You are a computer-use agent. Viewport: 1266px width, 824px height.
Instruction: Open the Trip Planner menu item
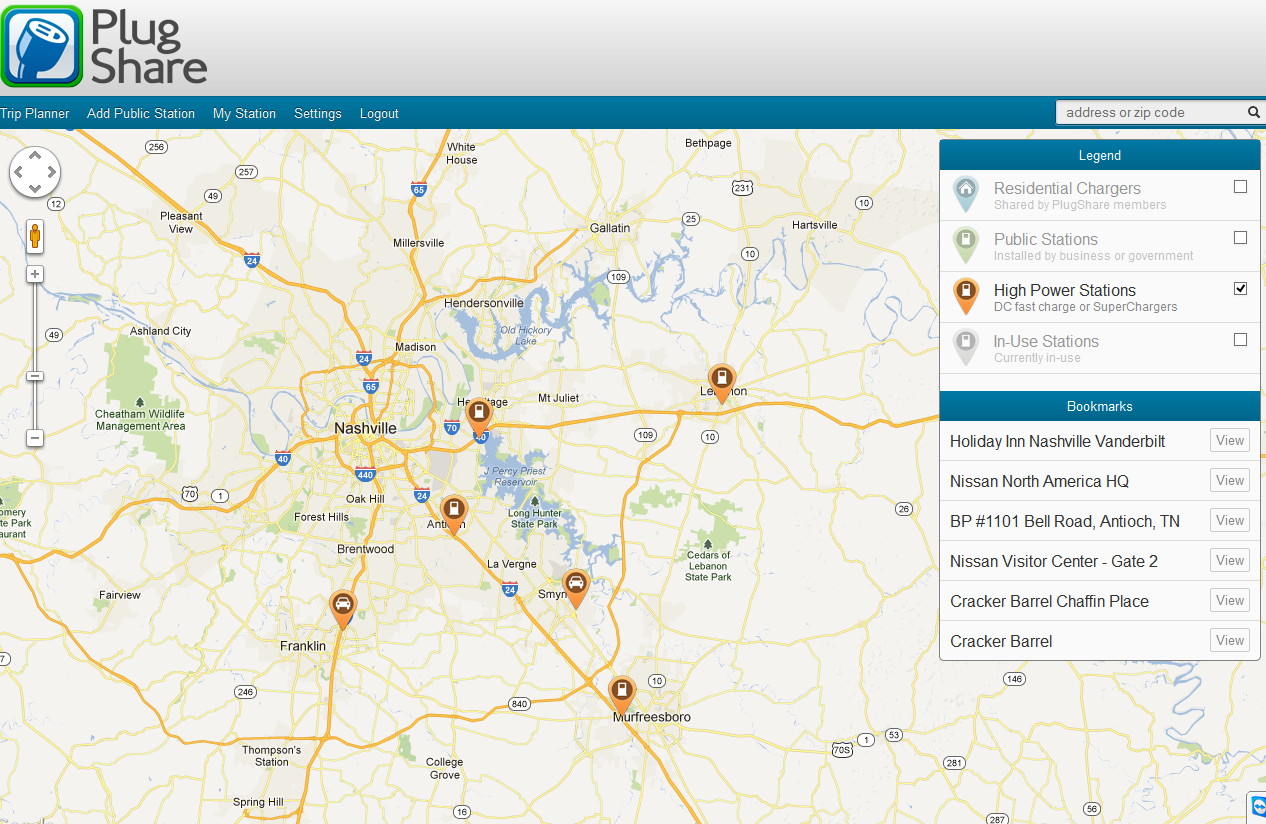pos(35,114)
